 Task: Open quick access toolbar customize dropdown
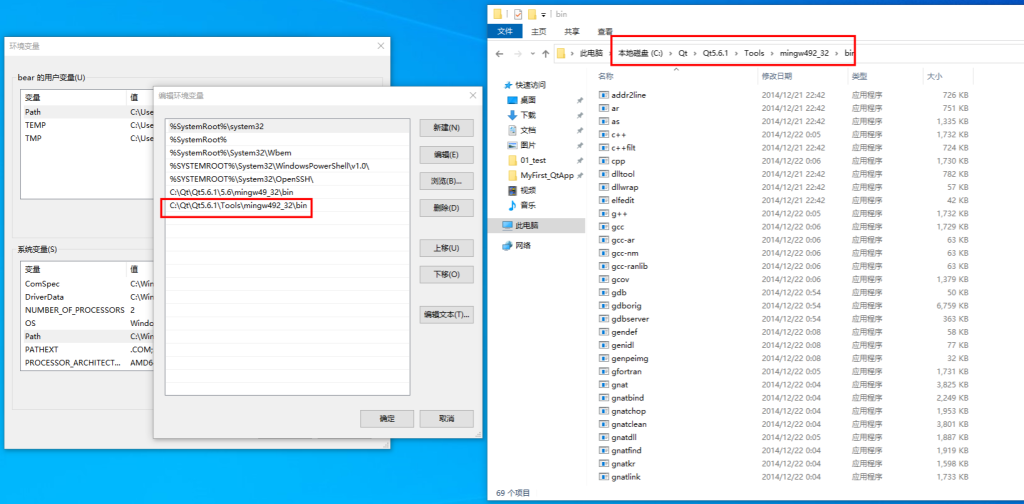point(544,15)
